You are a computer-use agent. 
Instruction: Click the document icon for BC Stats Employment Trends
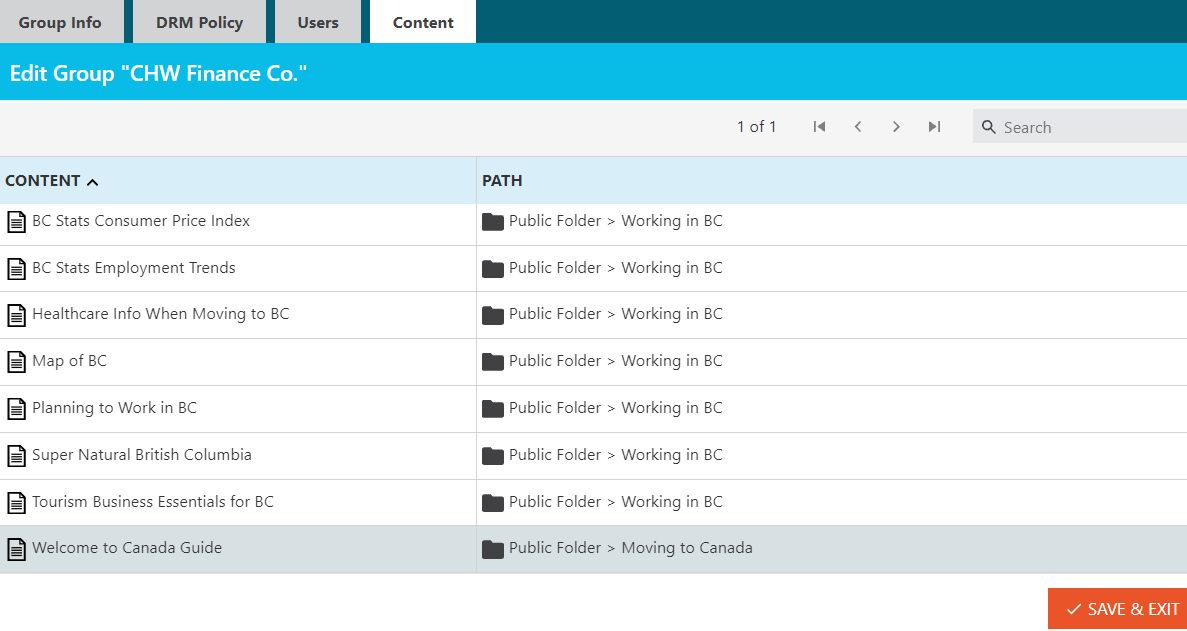(16, 269)
